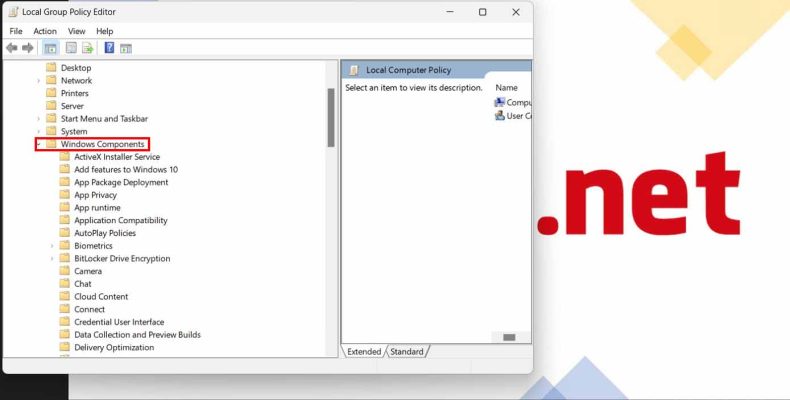
Task: Click the blue Help toolbar icon
Action: point(109,48)
